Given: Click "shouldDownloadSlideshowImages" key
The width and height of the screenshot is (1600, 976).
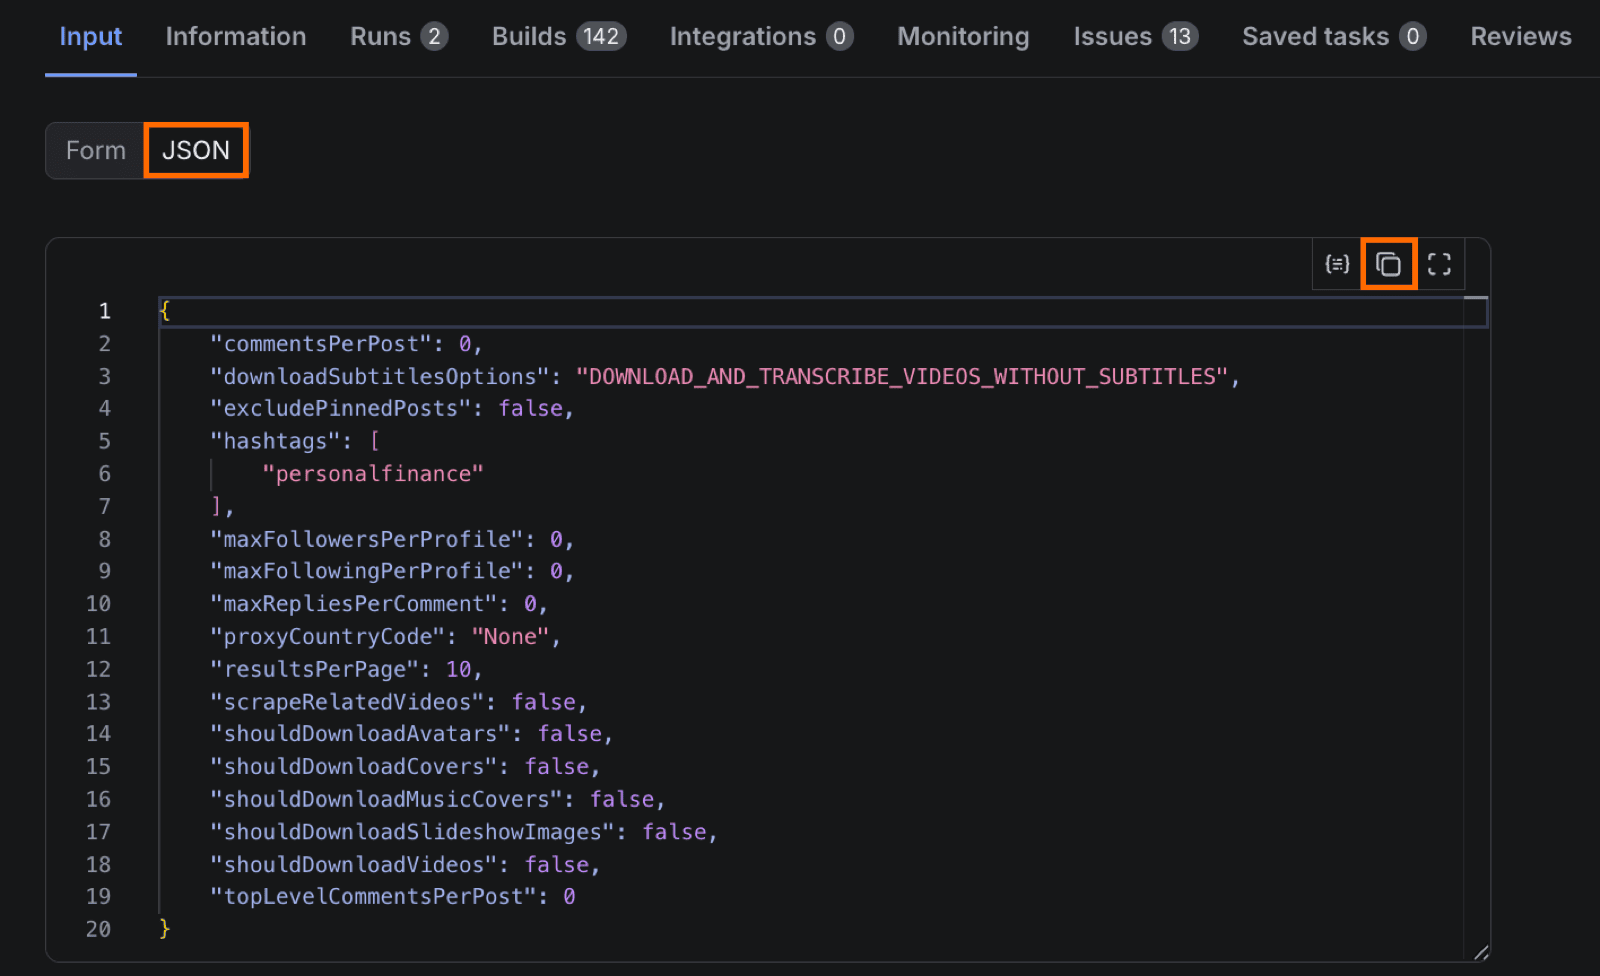Looking at the screenshot, I should click(413, 832).
